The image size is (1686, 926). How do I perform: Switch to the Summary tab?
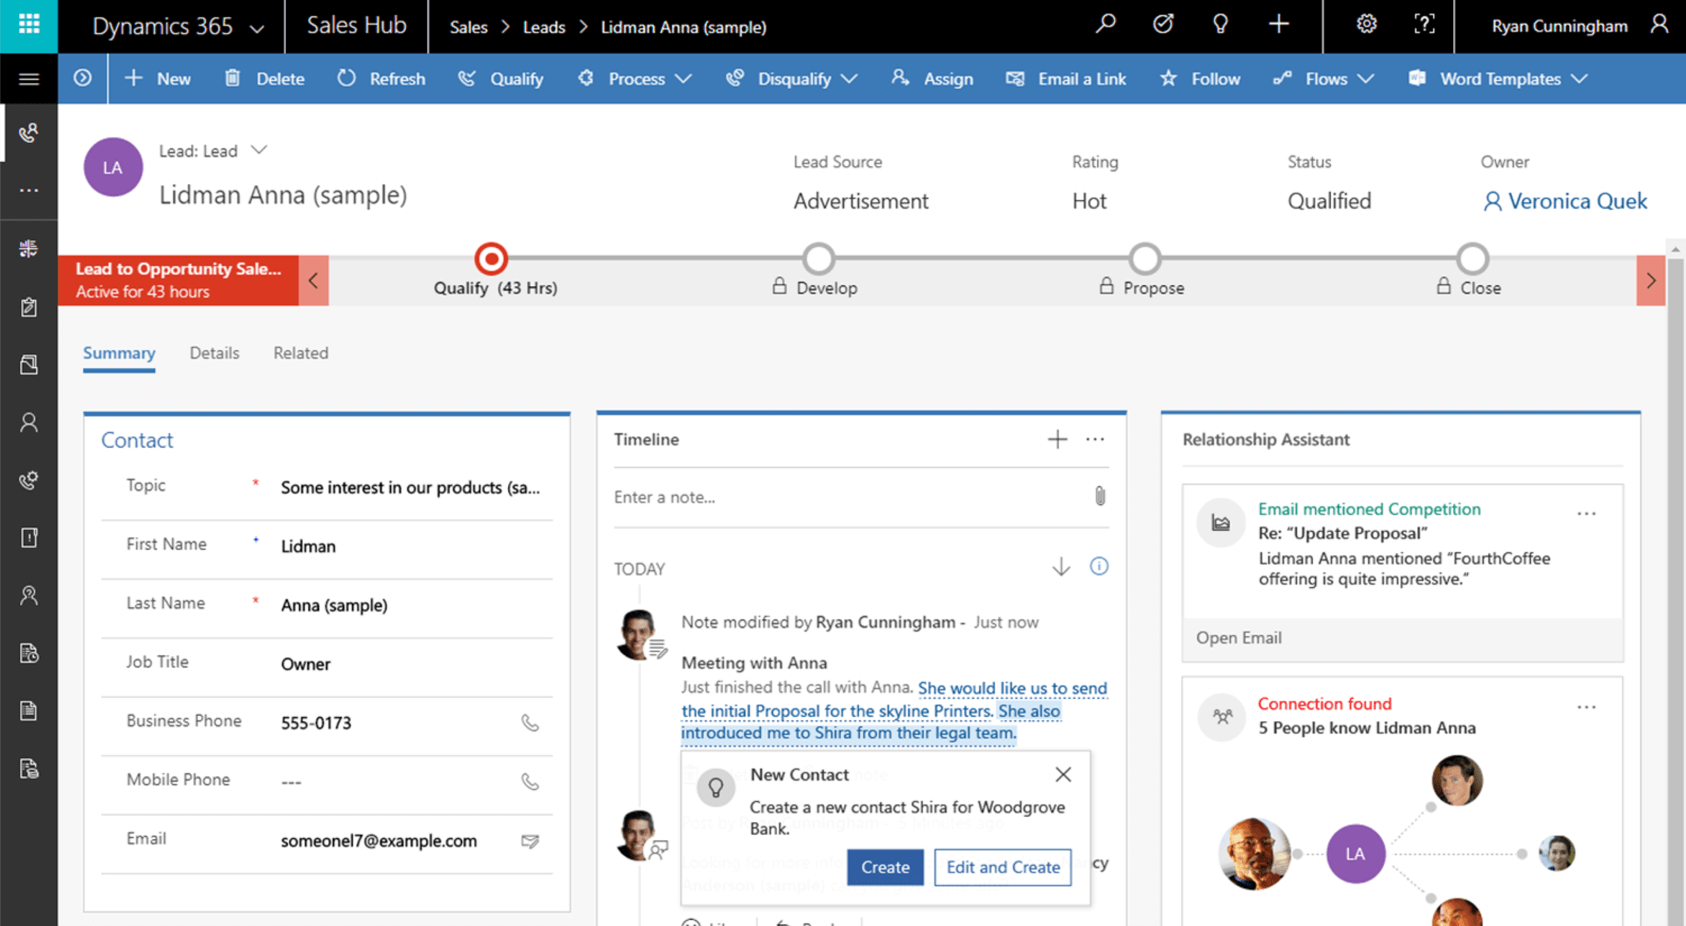coord(119,353)
